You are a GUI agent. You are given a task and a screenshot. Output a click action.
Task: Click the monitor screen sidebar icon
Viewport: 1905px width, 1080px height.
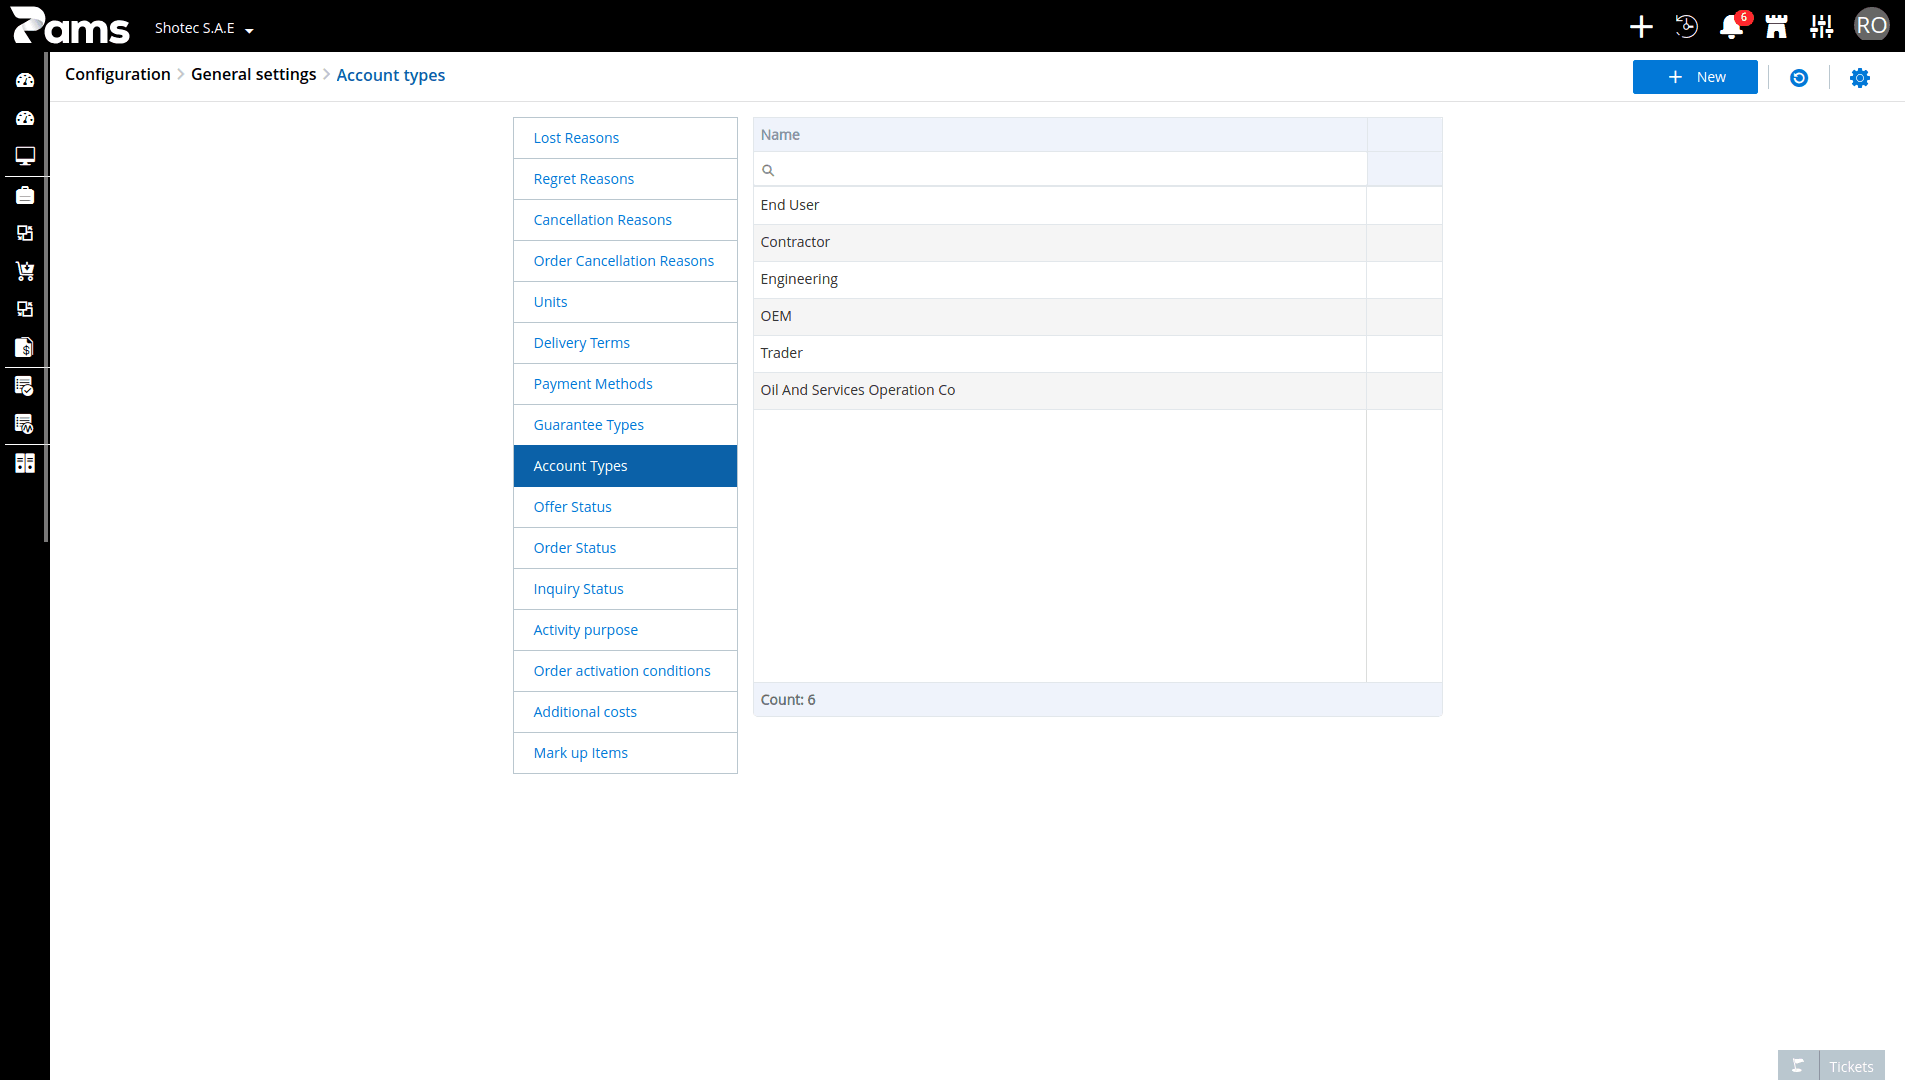click(x=25, y=156)
